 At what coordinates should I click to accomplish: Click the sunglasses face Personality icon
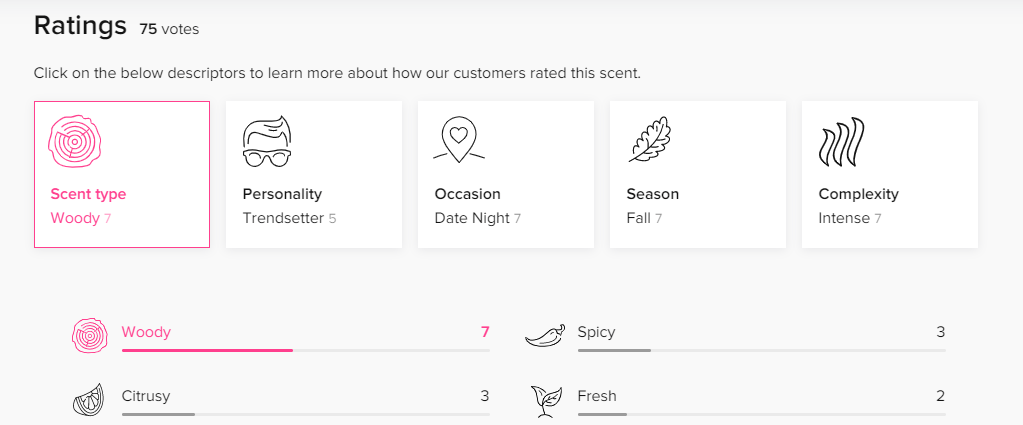click(x=267, y=142)
